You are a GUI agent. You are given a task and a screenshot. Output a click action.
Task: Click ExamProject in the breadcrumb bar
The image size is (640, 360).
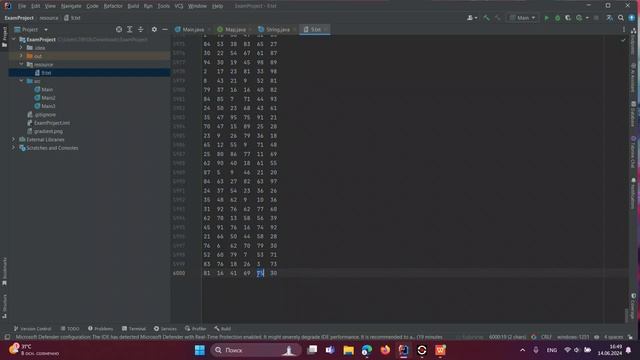(19, 18)
